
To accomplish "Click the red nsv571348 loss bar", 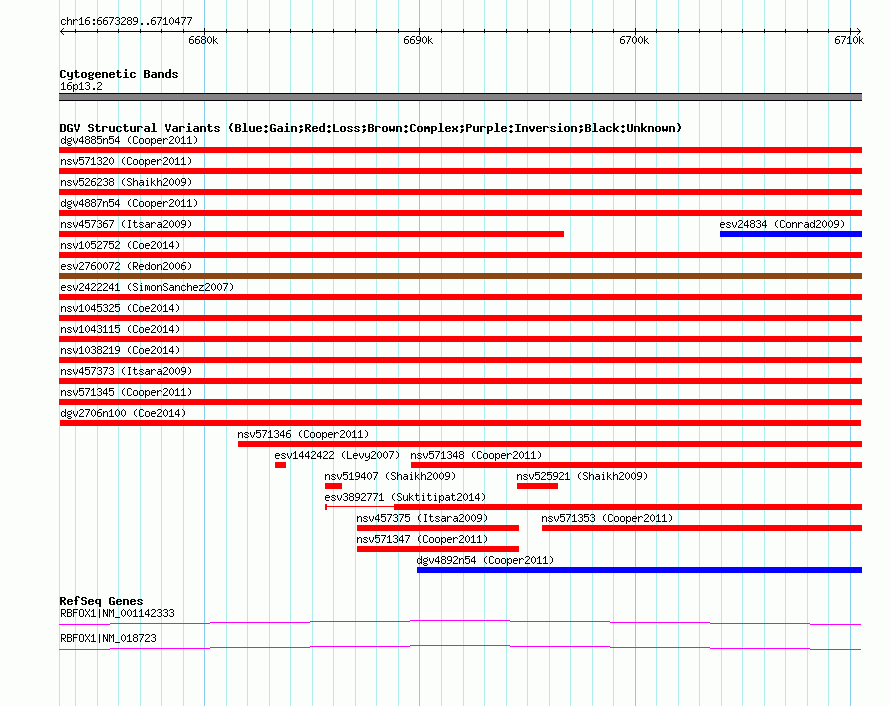I will [x=636, y=465].
